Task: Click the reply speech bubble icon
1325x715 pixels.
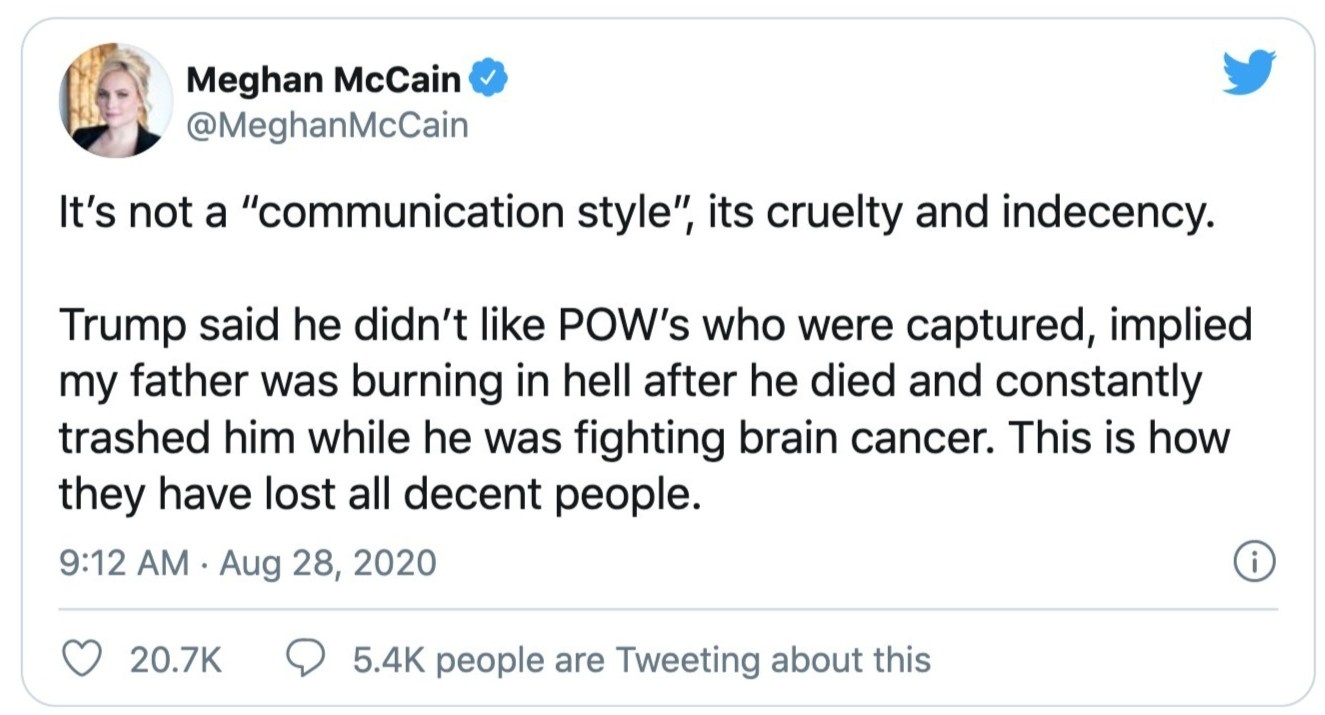Action: 309,658
